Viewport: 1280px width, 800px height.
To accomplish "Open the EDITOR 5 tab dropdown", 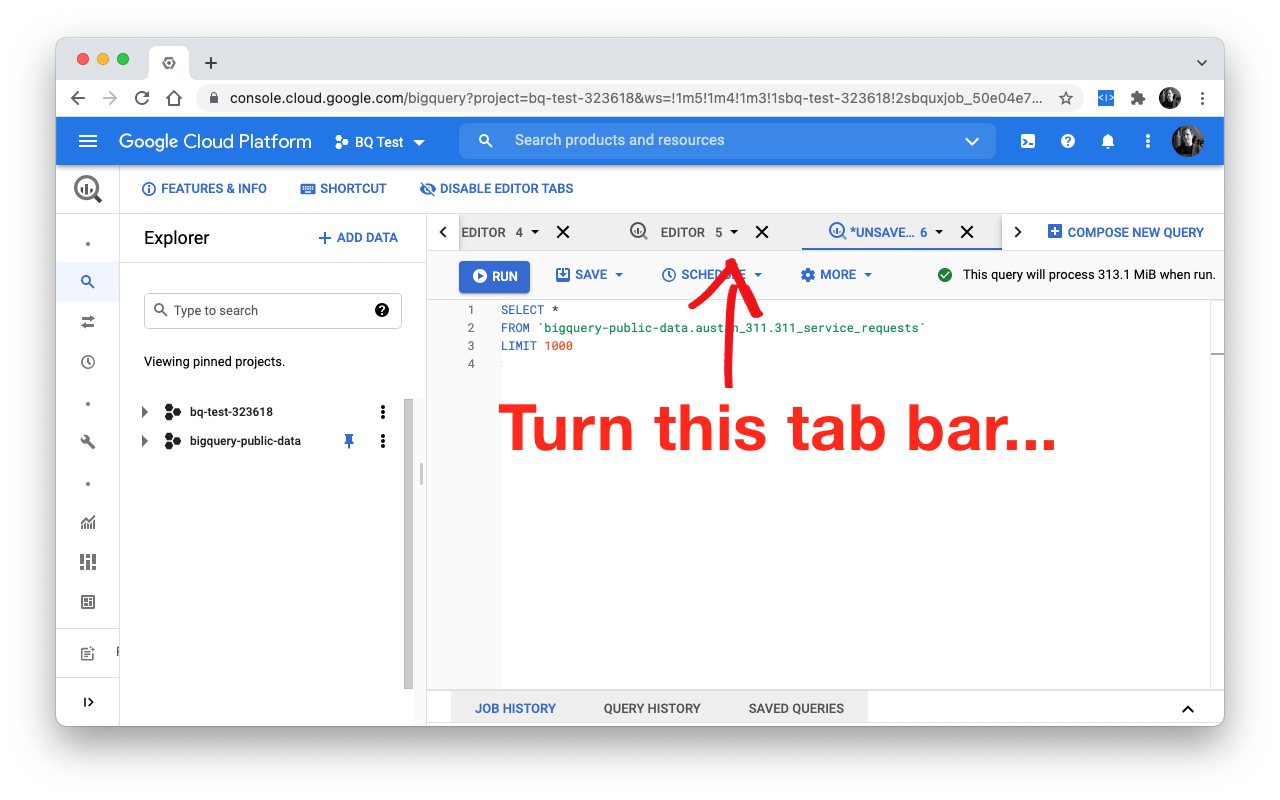I will 734,232.
